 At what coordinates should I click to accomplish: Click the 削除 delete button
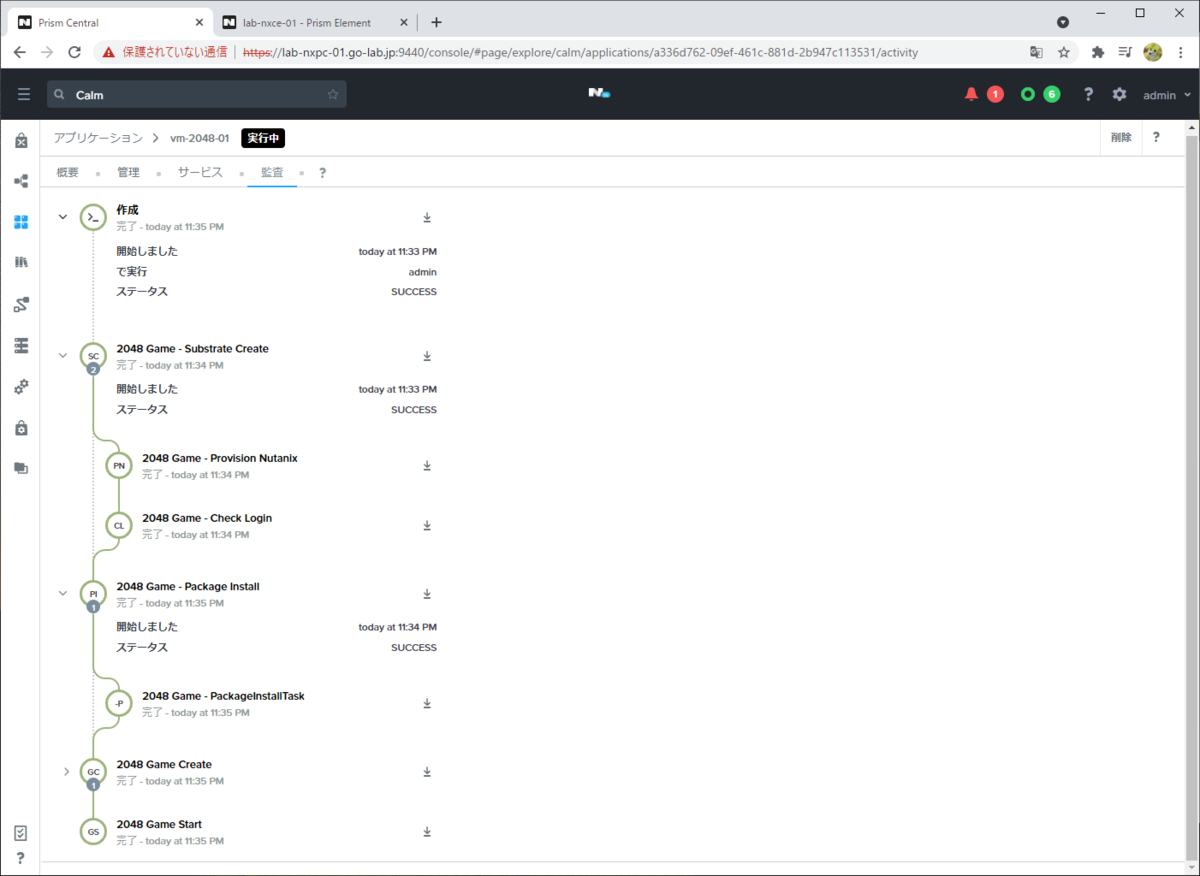[x=1121, y=138]
